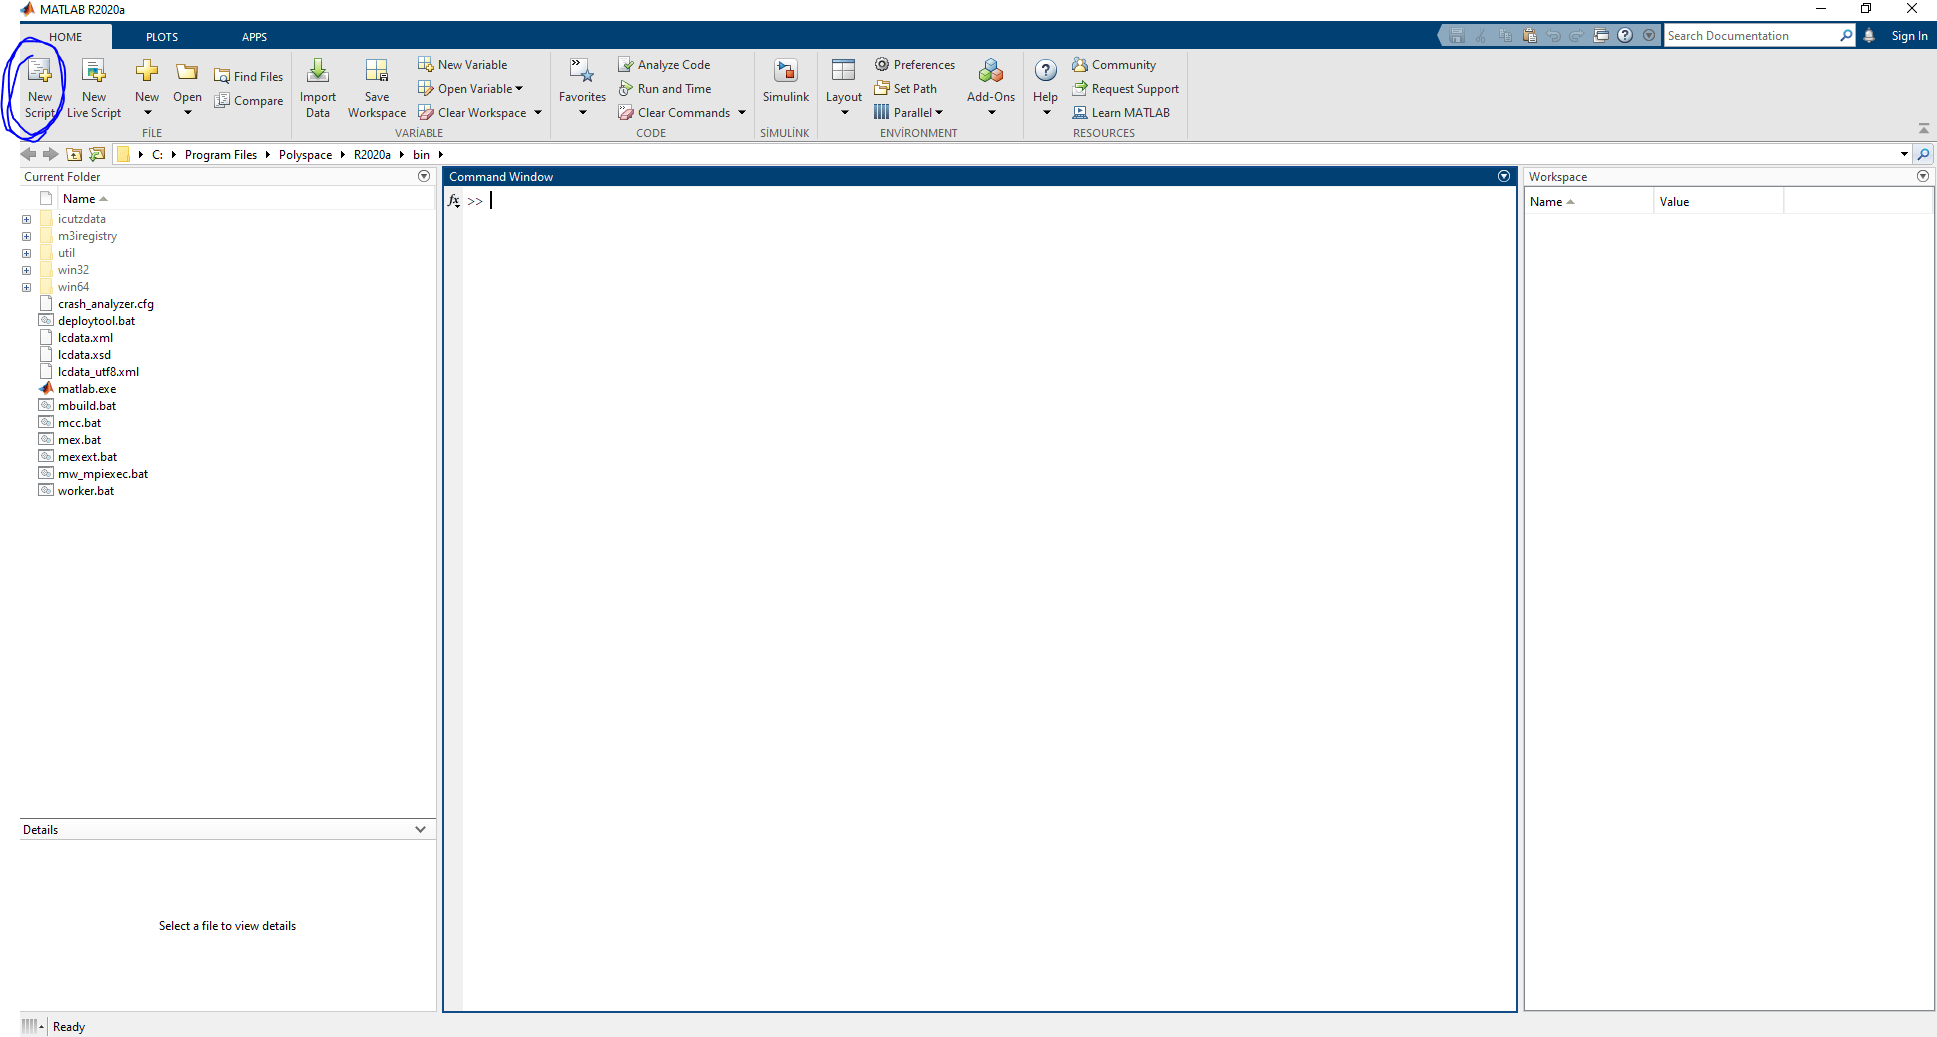Expand the win32 folder
This screenshot has width=1937, height=1037.
(27, 270)
